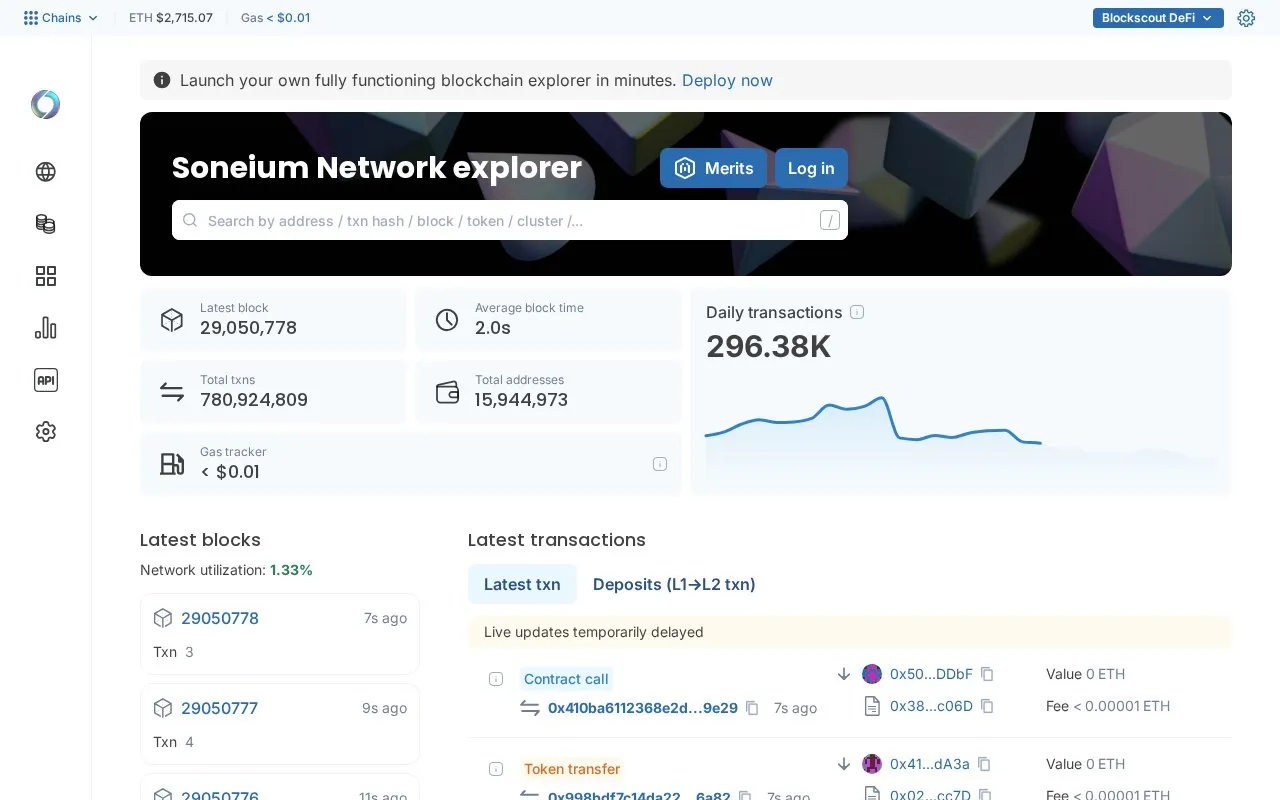Click the Log in button
Image resolution: width=1280 pixels, height=800 pixels.
point(811,168)
